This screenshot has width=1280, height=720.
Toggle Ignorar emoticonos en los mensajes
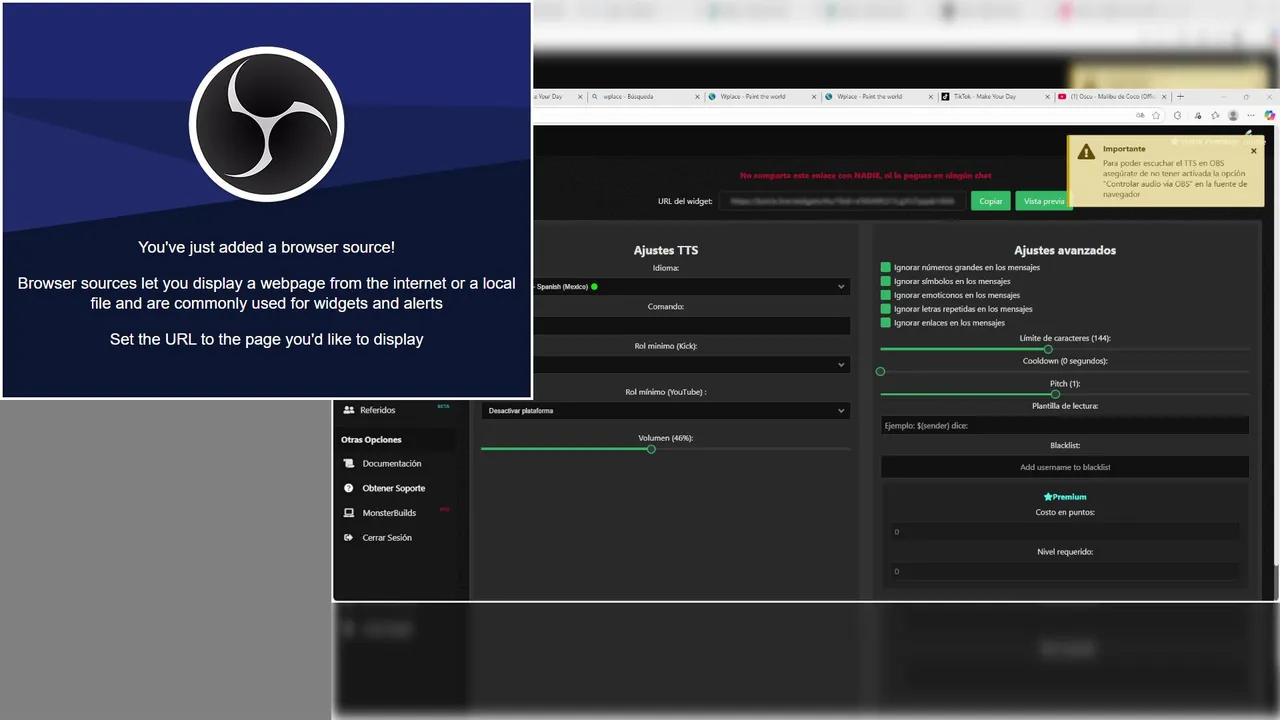886,295
